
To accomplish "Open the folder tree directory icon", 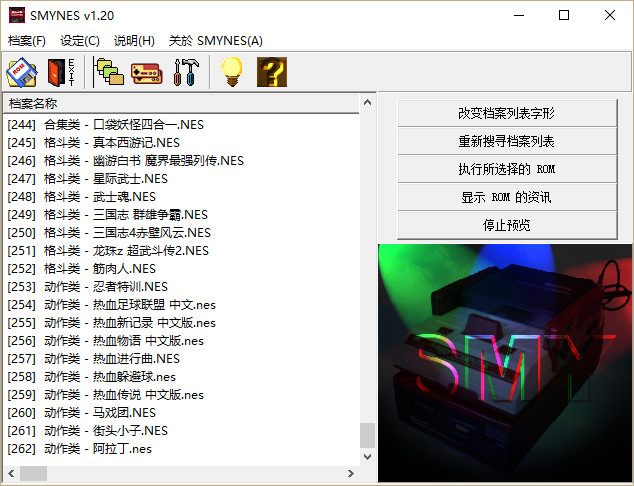I will point(108,72).
